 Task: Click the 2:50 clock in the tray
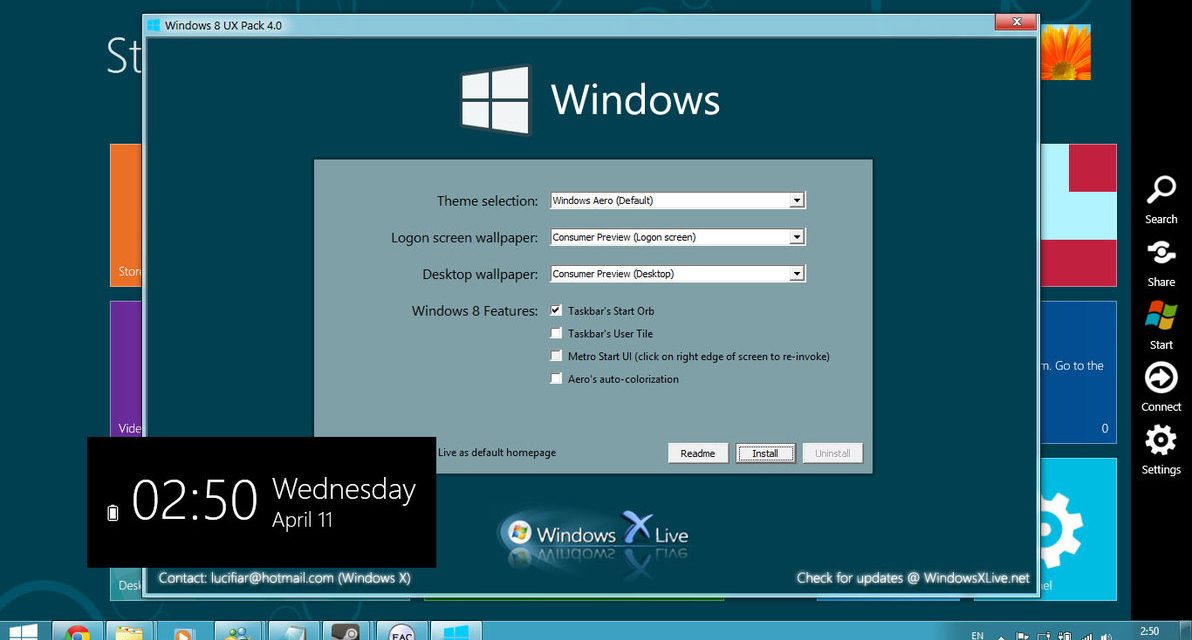coord(1150,630)
